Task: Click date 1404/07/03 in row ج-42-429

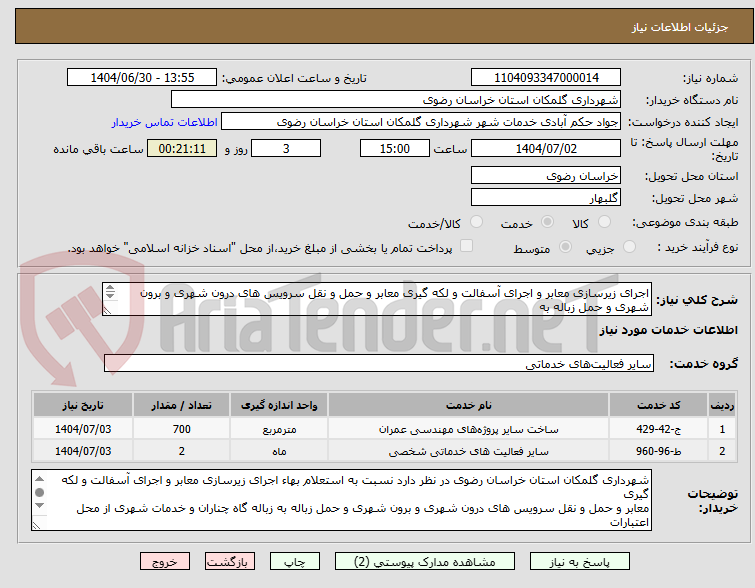Action: pos(83,429)
